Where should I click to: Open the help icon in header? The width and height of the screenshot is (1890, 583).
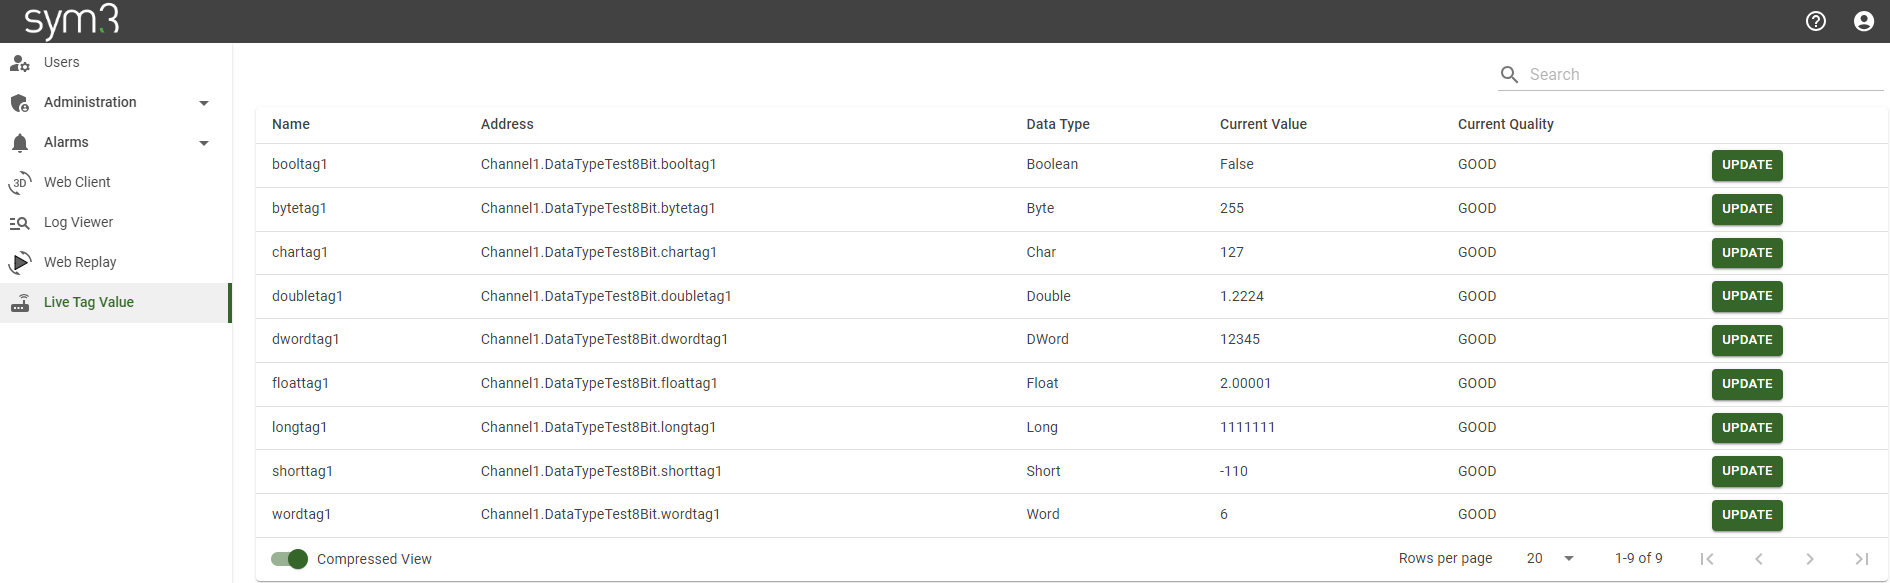[x=1816, y=21]
